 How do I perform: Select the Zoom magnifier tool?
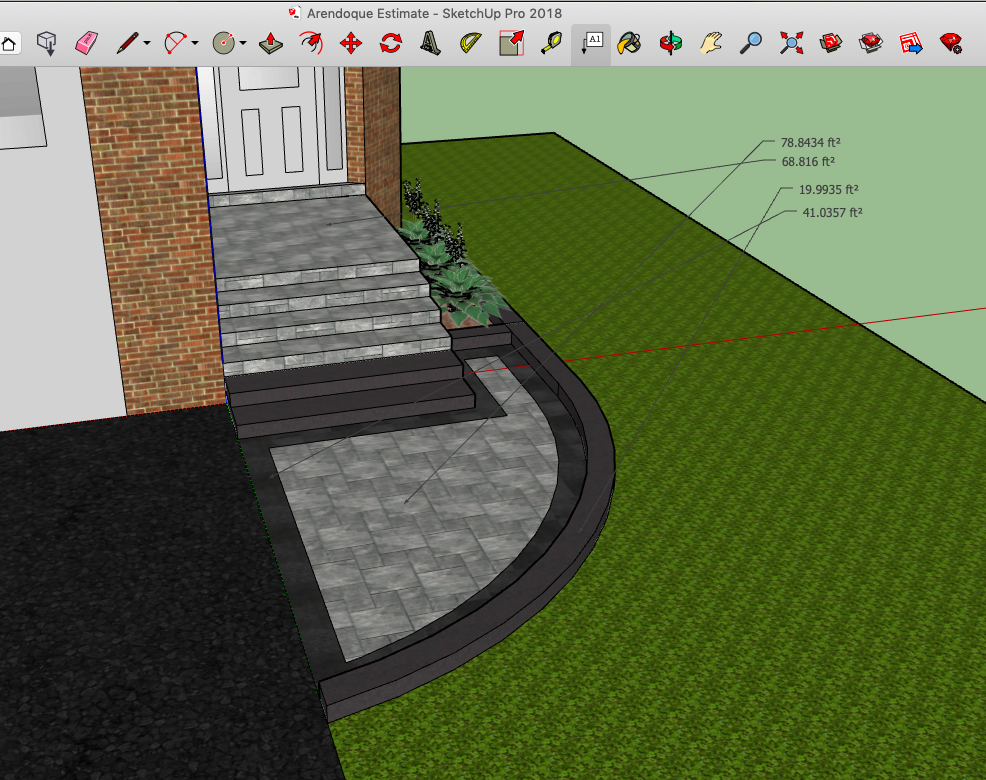coord(751,43)
